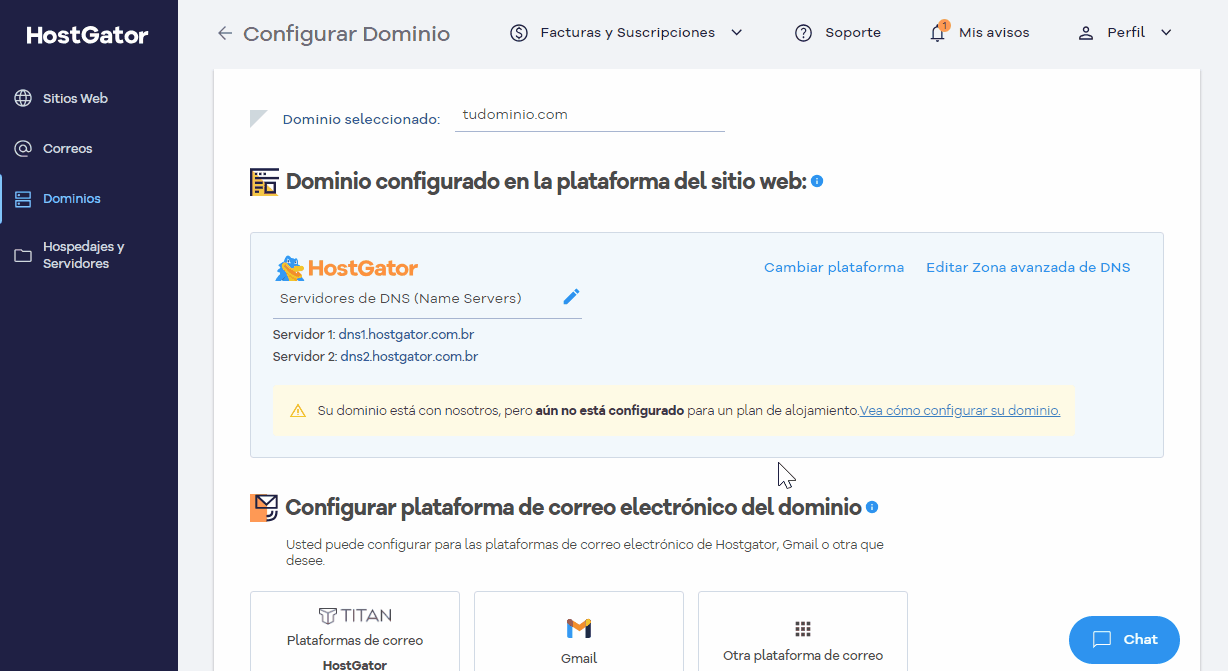Click info icon next to Configurar plataforma de correo
This screenshot has height=671, width=1228.
coord(872,507)
